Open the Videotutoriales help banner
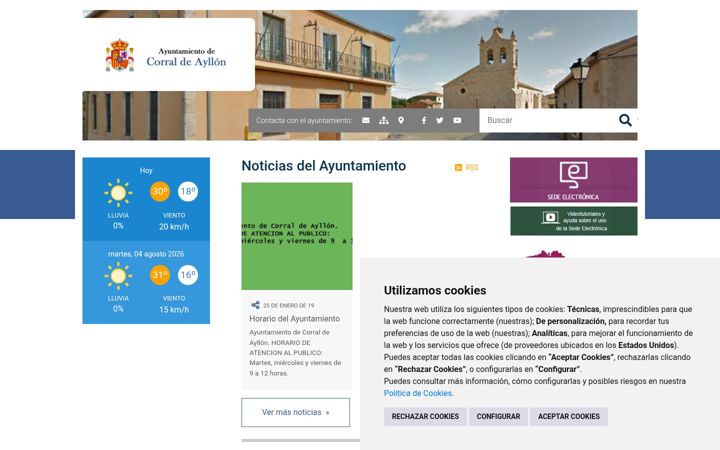The width and height of the screenshot is (720, 450). (574, 221)
